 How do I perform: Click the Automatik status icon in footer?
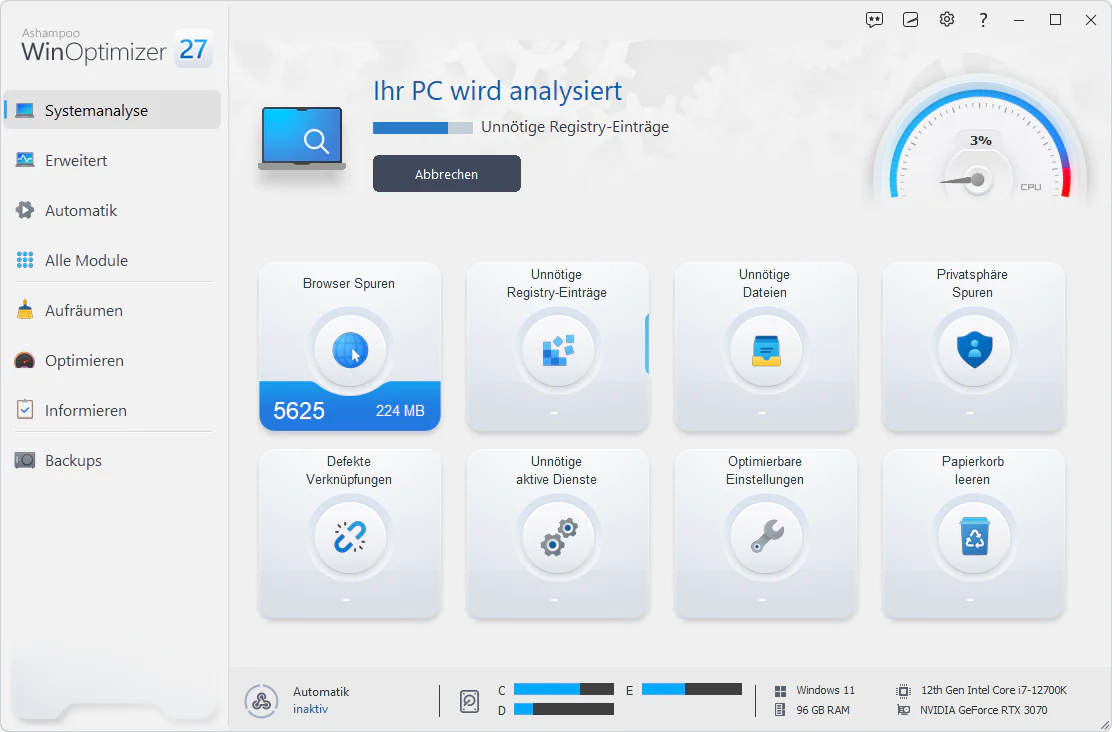261,701
